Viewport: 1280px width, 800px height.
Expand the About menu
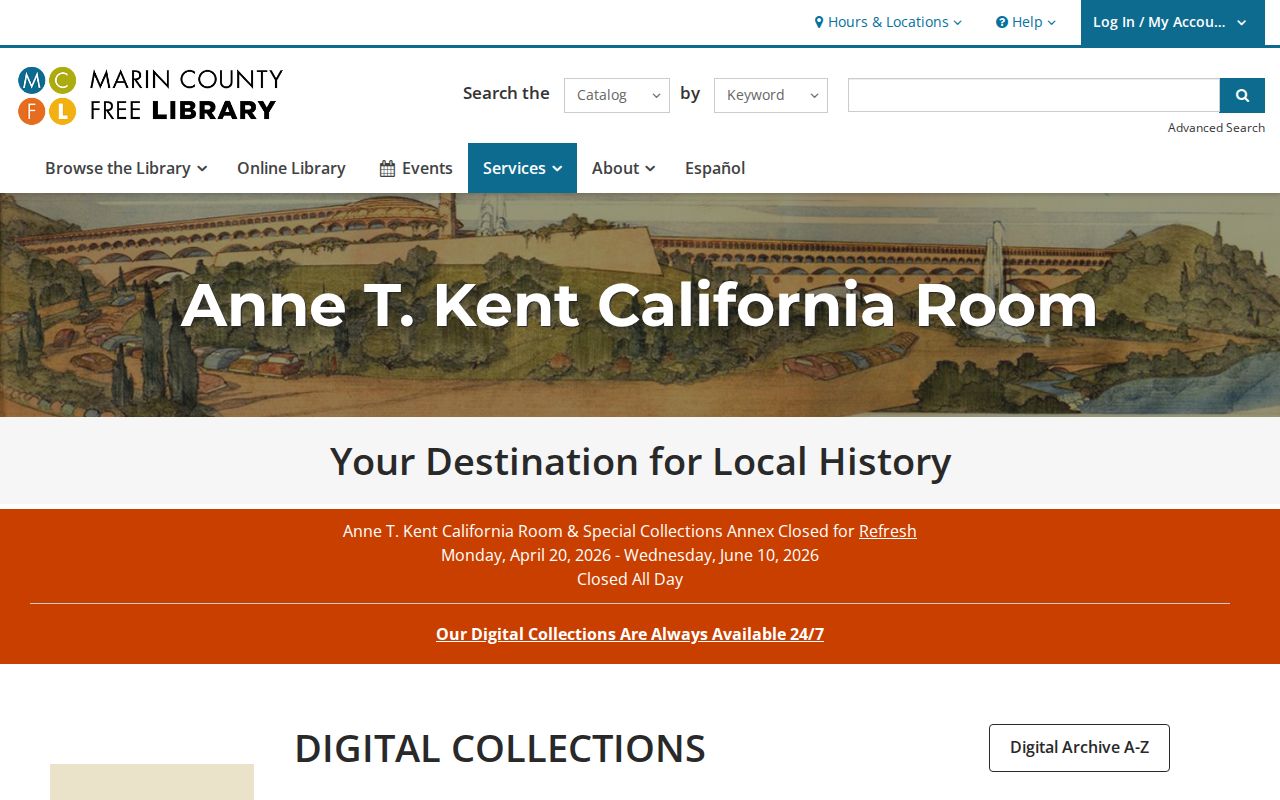click(623, 168)
